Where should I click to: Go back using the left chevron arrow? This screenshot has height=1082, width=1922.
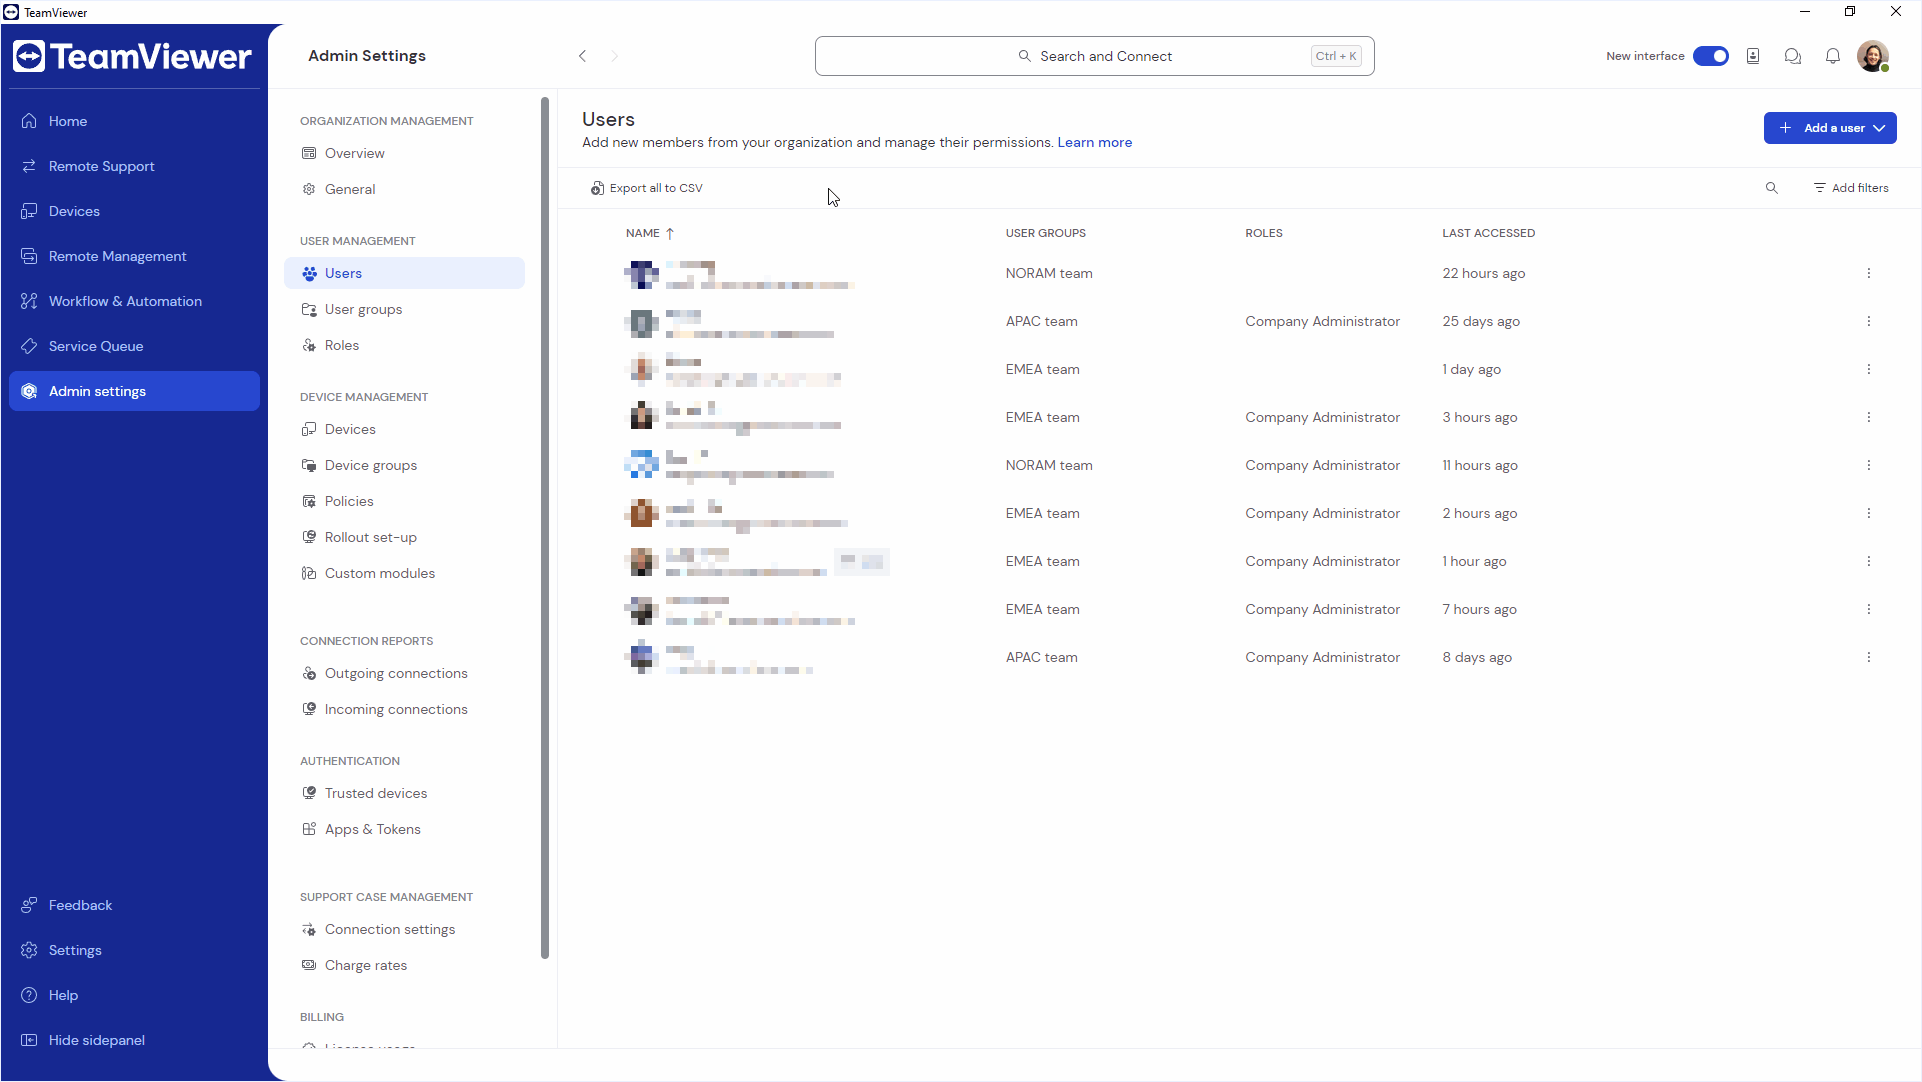pyautogui.click(x=582, y=56)
